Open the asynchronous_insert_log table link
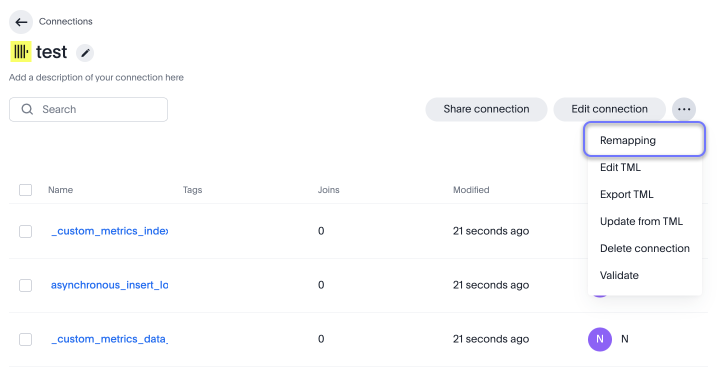This screenshot has width=721, height=373. 109,285
